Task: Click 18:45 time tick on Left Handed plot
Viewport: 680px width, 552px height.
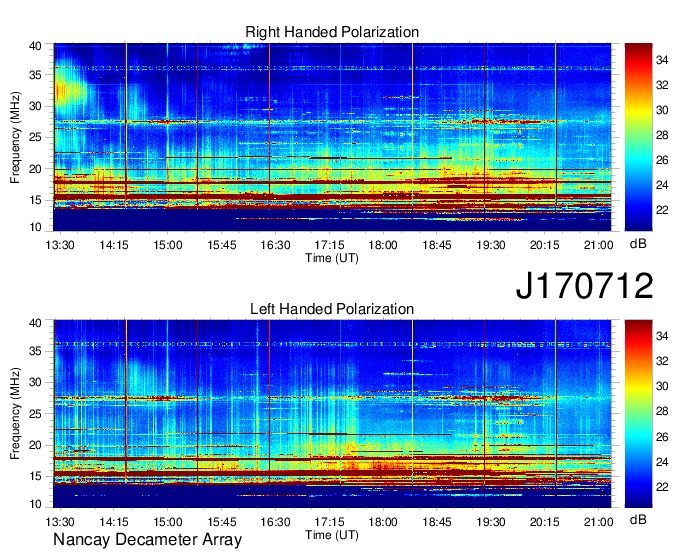Action: (437, 522)
